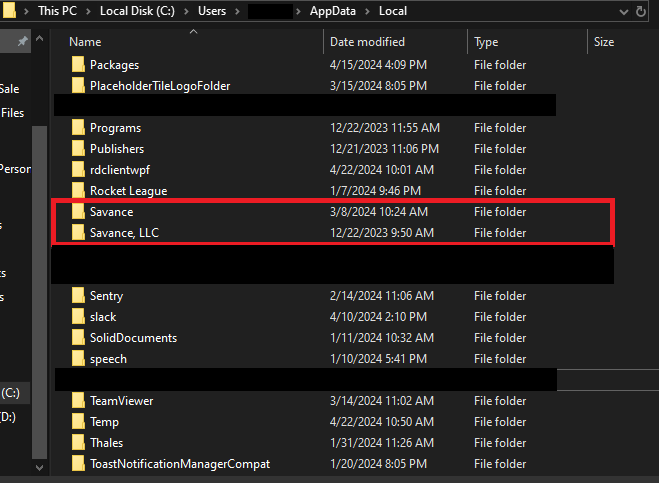Click the slack folder icon

click(78, 317)
